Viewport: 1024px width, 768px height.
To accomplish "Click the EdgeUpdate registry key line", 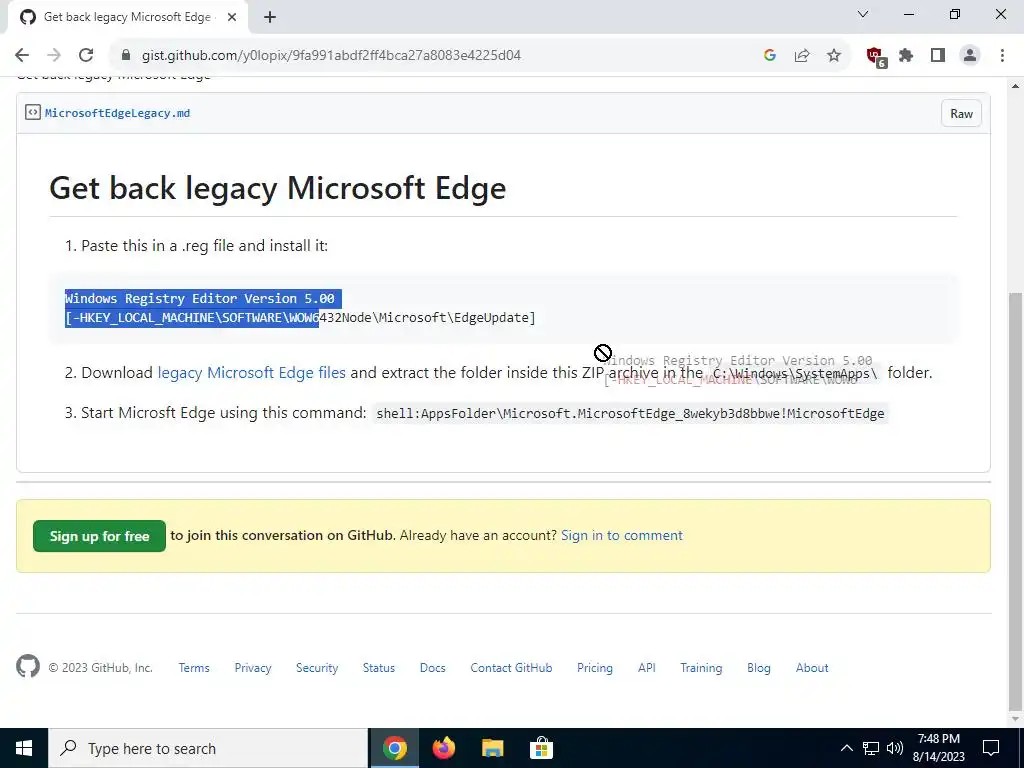I will pyautogui.click(x=300, y=318).
